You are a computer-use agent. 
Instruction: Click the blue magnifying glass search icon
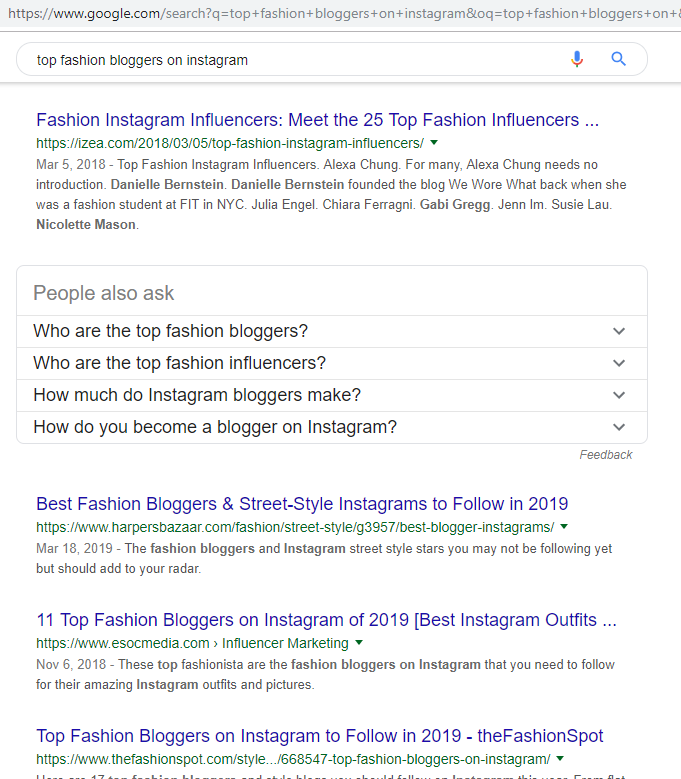(x=618, y=59)
